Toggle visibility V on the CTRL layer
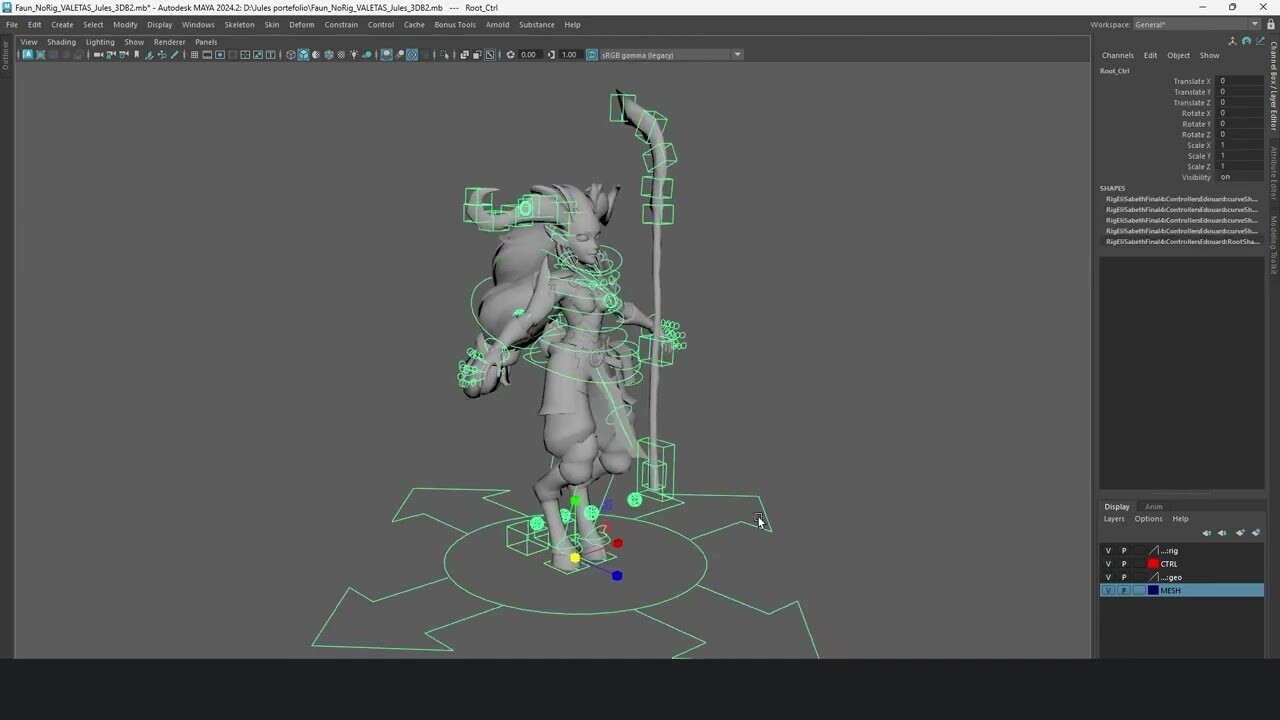Viewport: 1280px width, 720px height. tap(1108, 564)
